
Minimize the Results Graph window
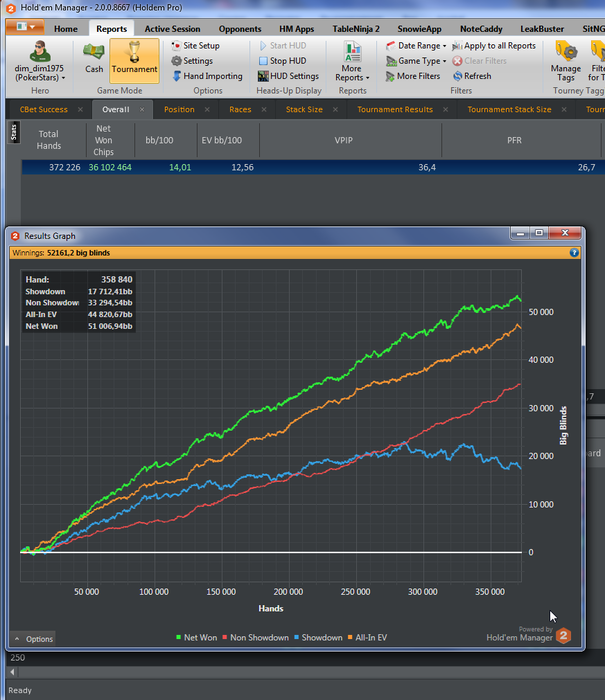click(520, 233)
